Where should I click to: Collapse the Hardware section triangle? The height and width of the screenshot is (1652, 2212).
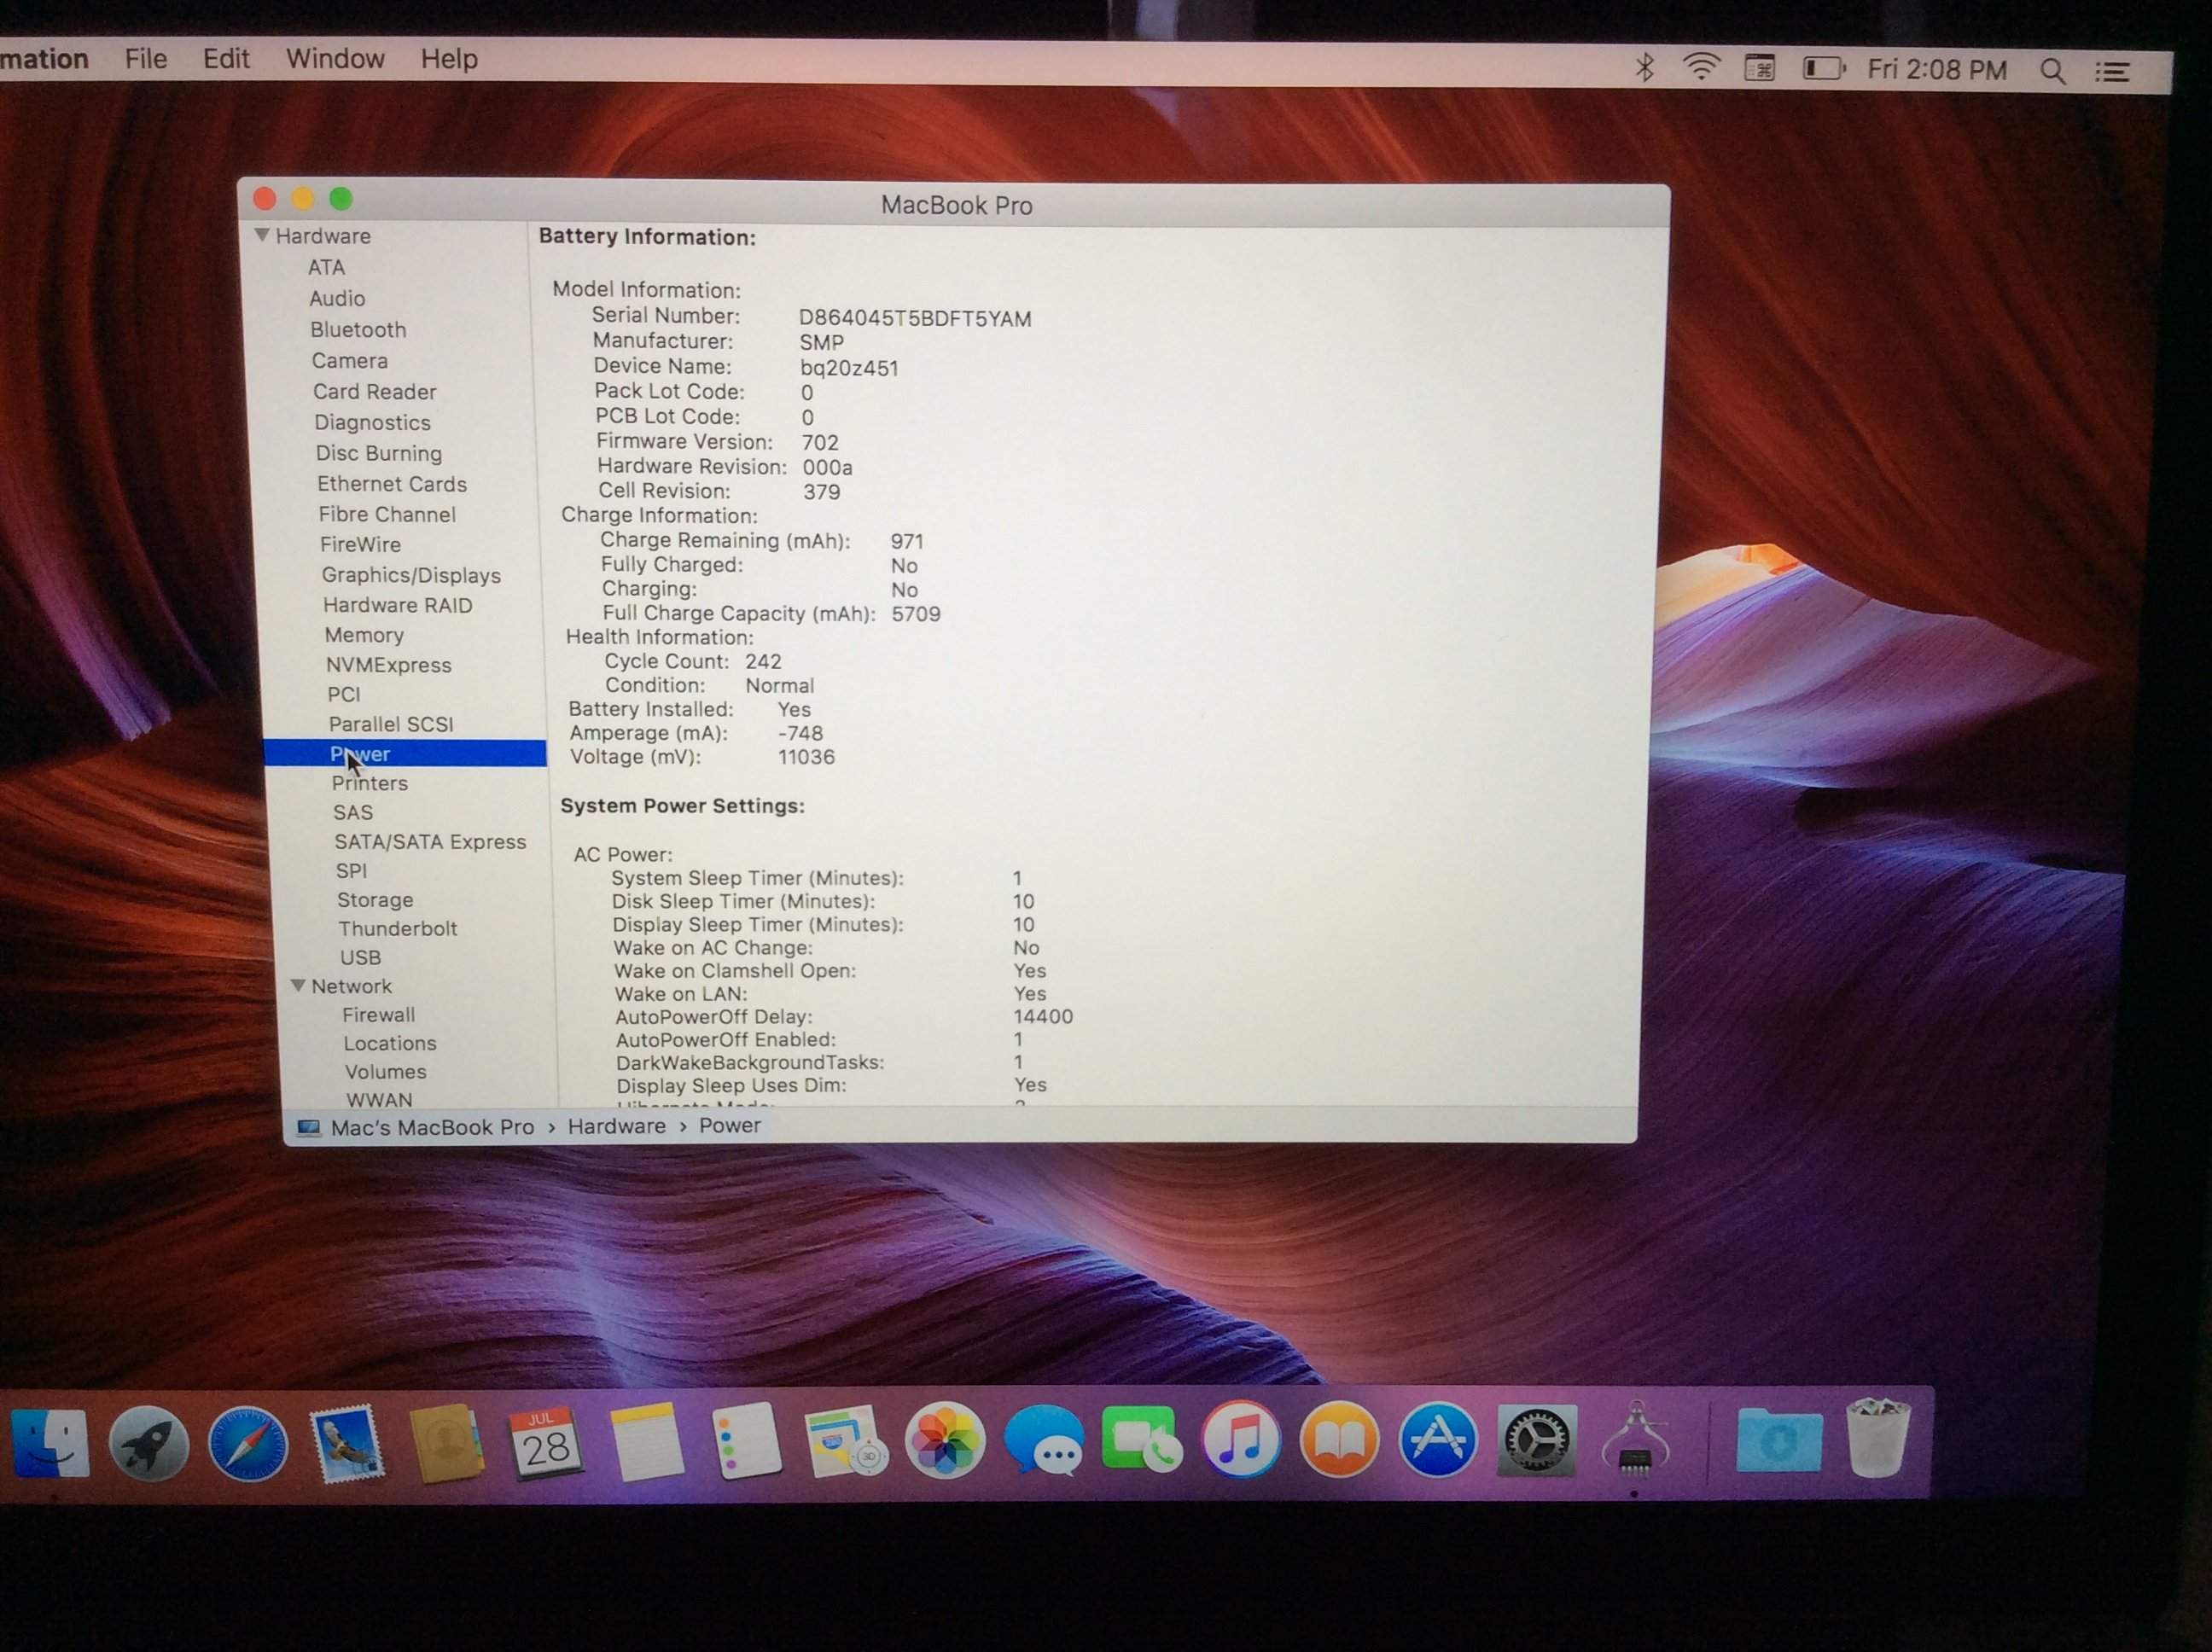[262, 235]
